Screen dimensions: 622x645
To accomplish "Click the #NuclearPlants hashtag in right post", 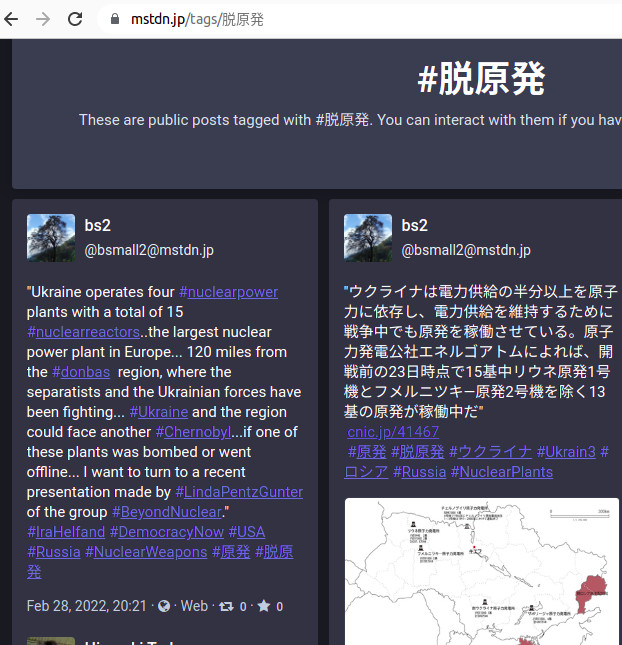I will (x=501, y=472).
